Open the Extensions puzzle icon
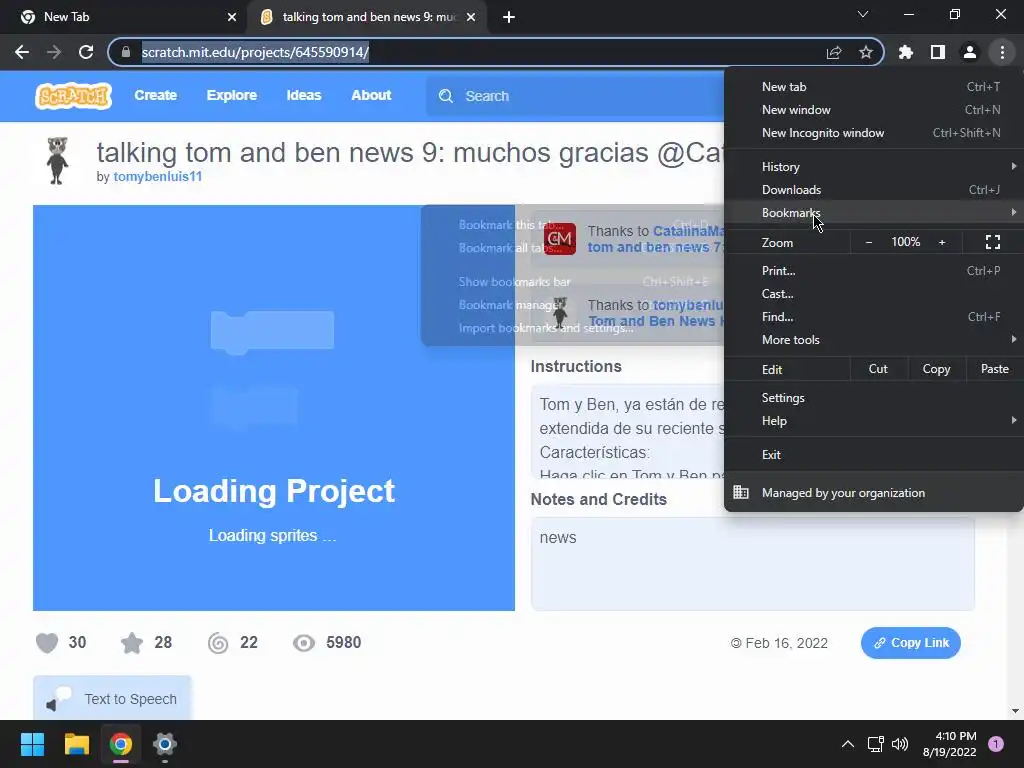This screenshot has width=1024, height=768. pyautogui.click(x=905, y=52)
